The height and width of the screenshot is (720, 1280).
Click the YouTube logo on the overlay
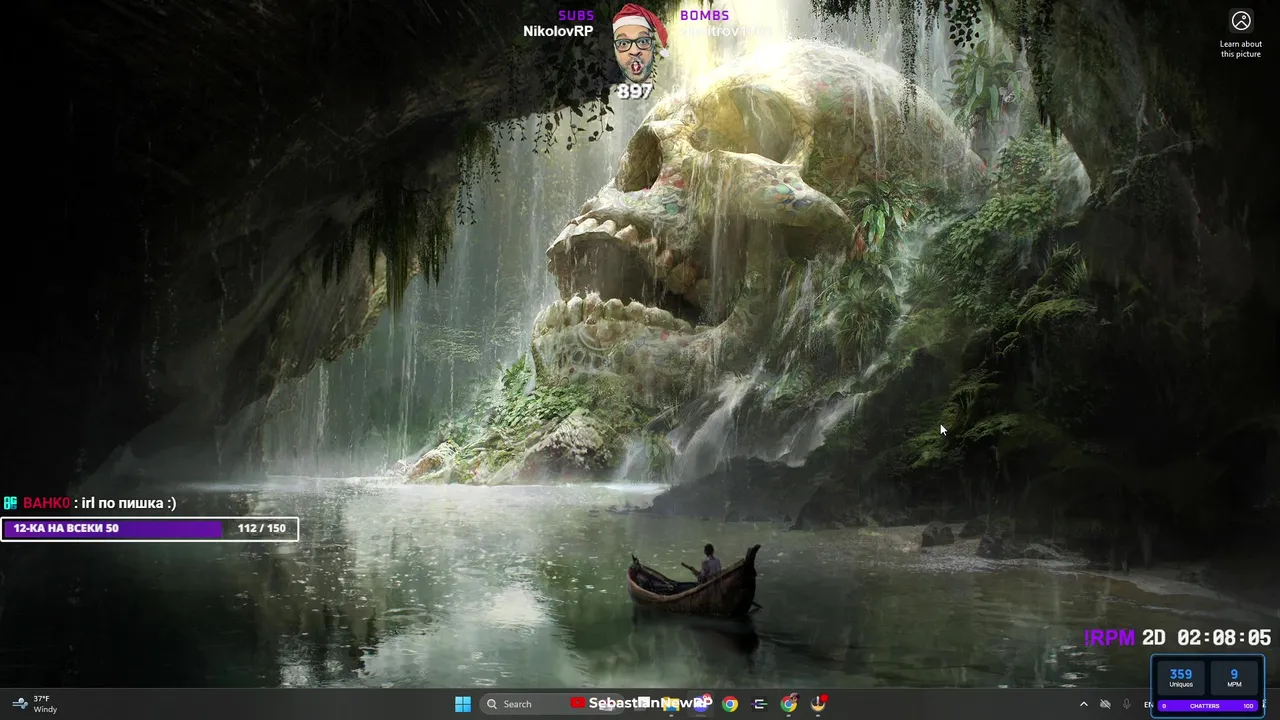[x=577, y=703]
